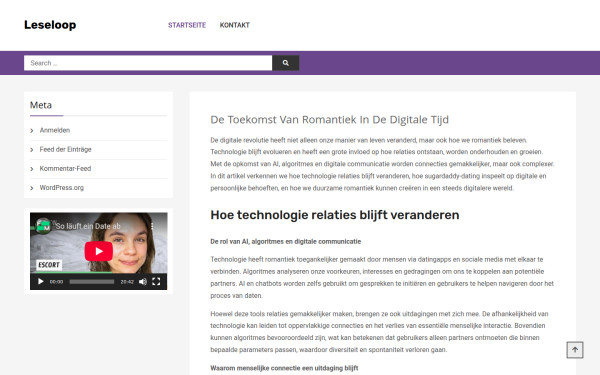Click the Meta widget heading

(x=41, y=105)
